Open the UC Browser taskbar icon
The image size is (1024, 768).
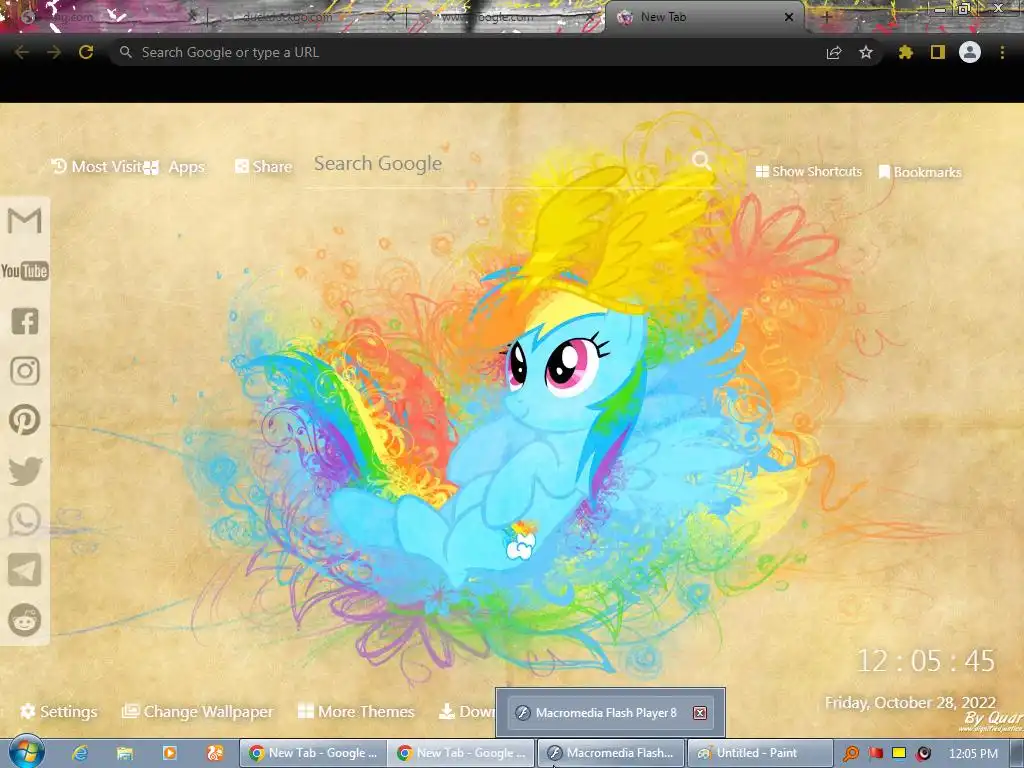(x=215, y=753)
